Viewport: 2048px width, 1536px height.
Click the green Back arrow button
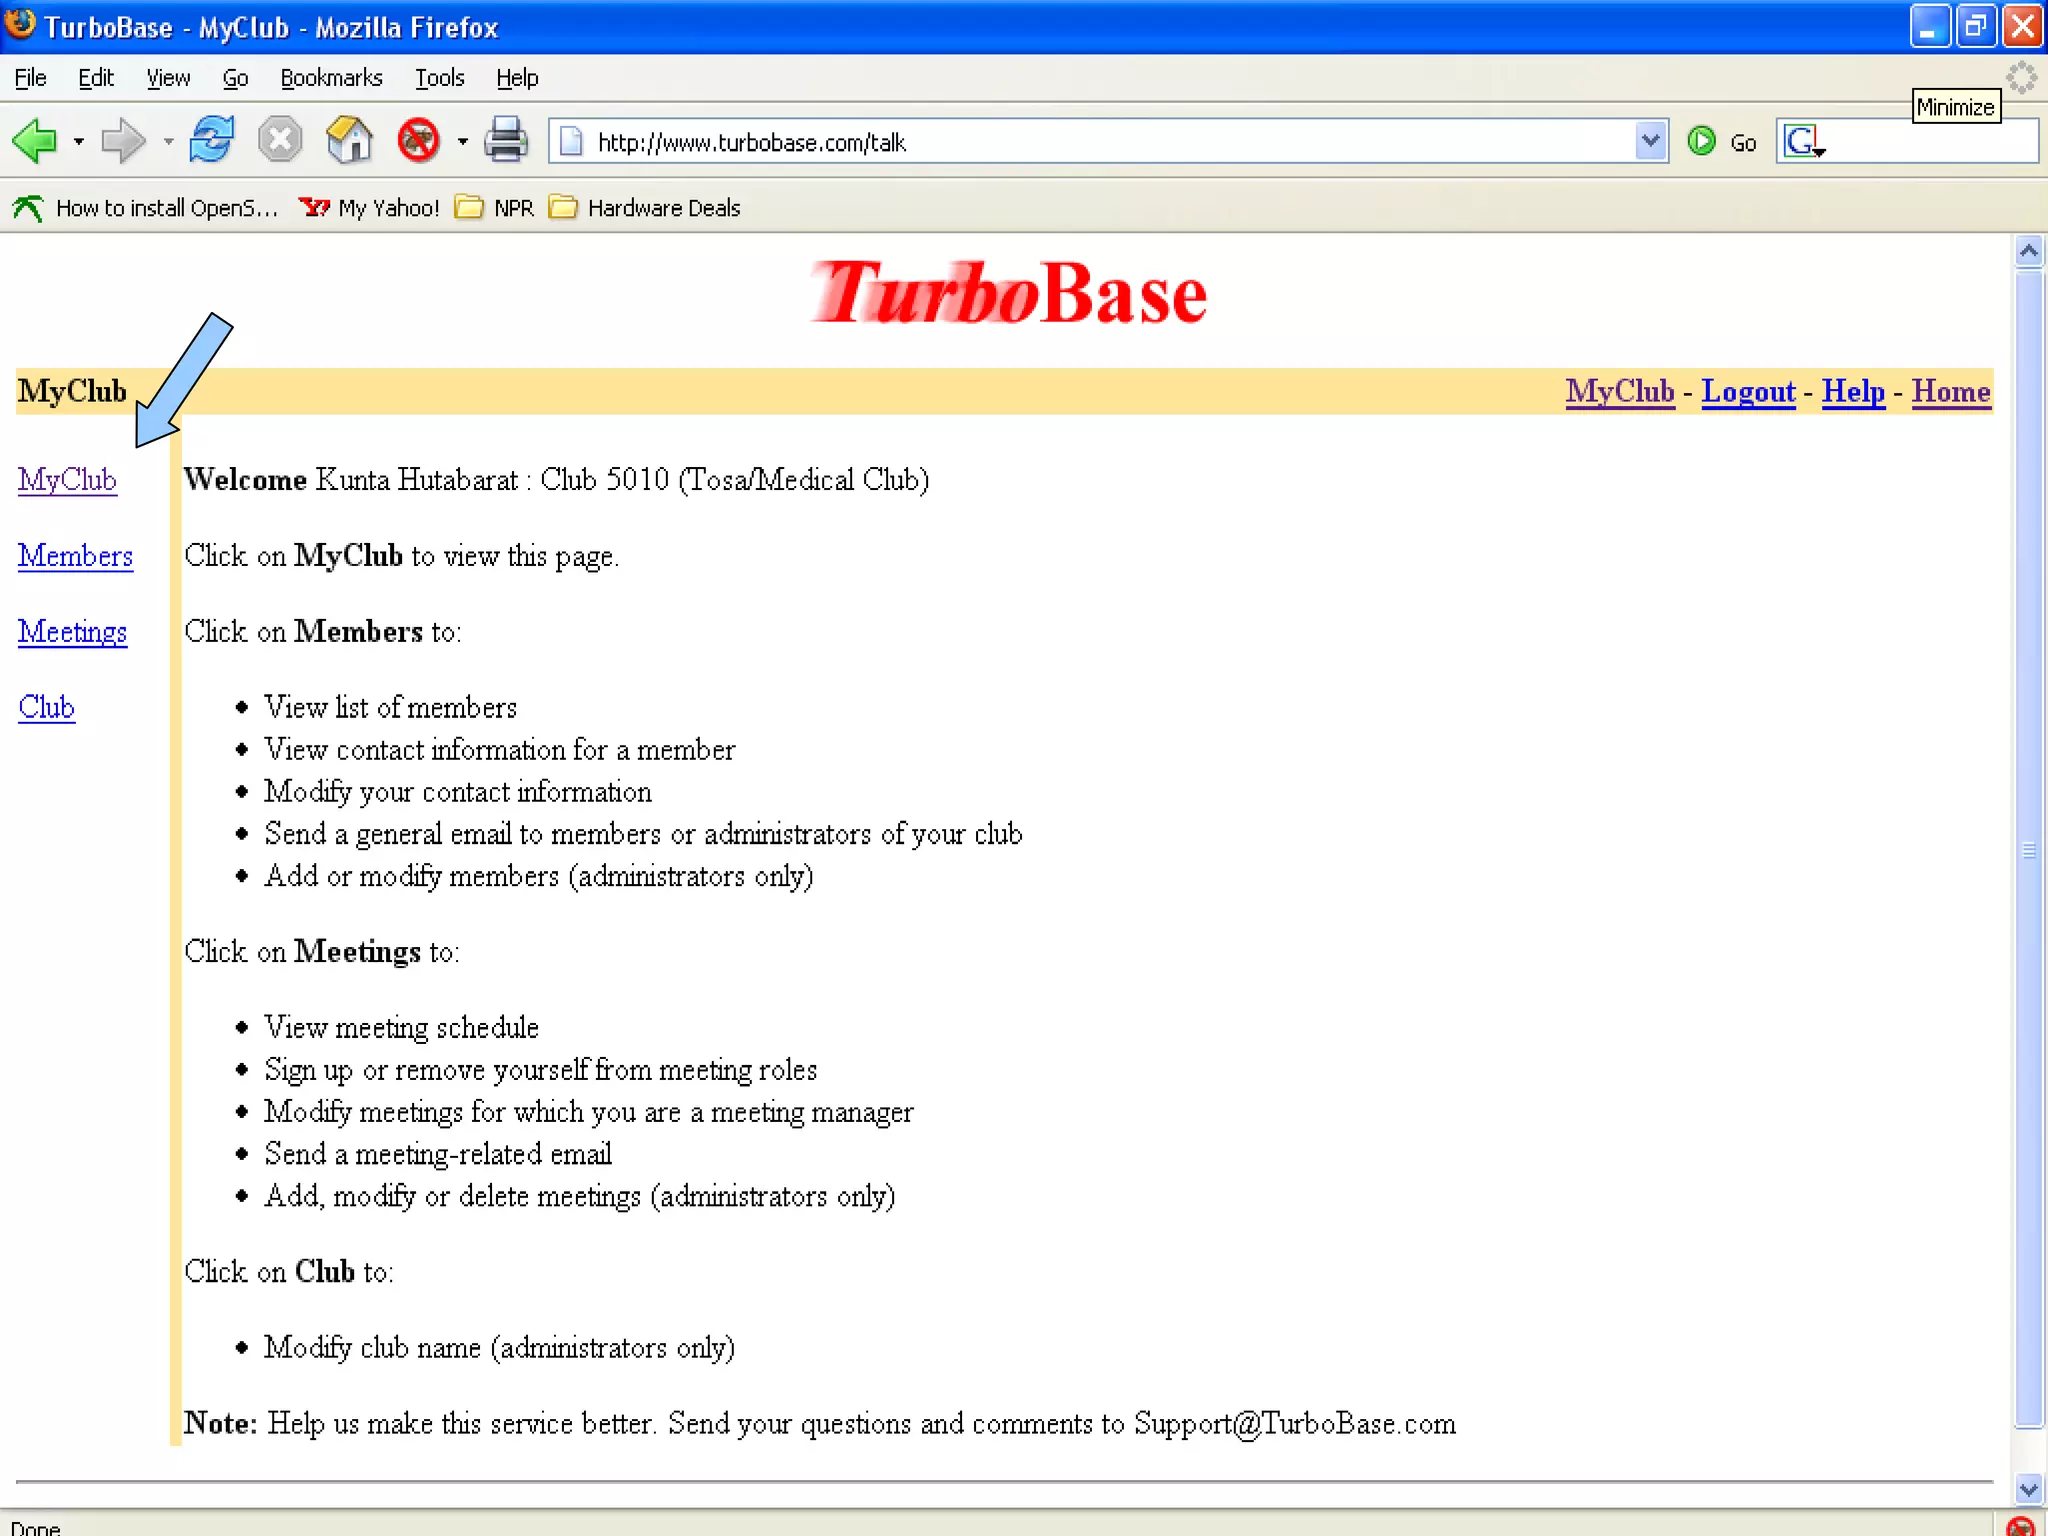pos(36,141)
